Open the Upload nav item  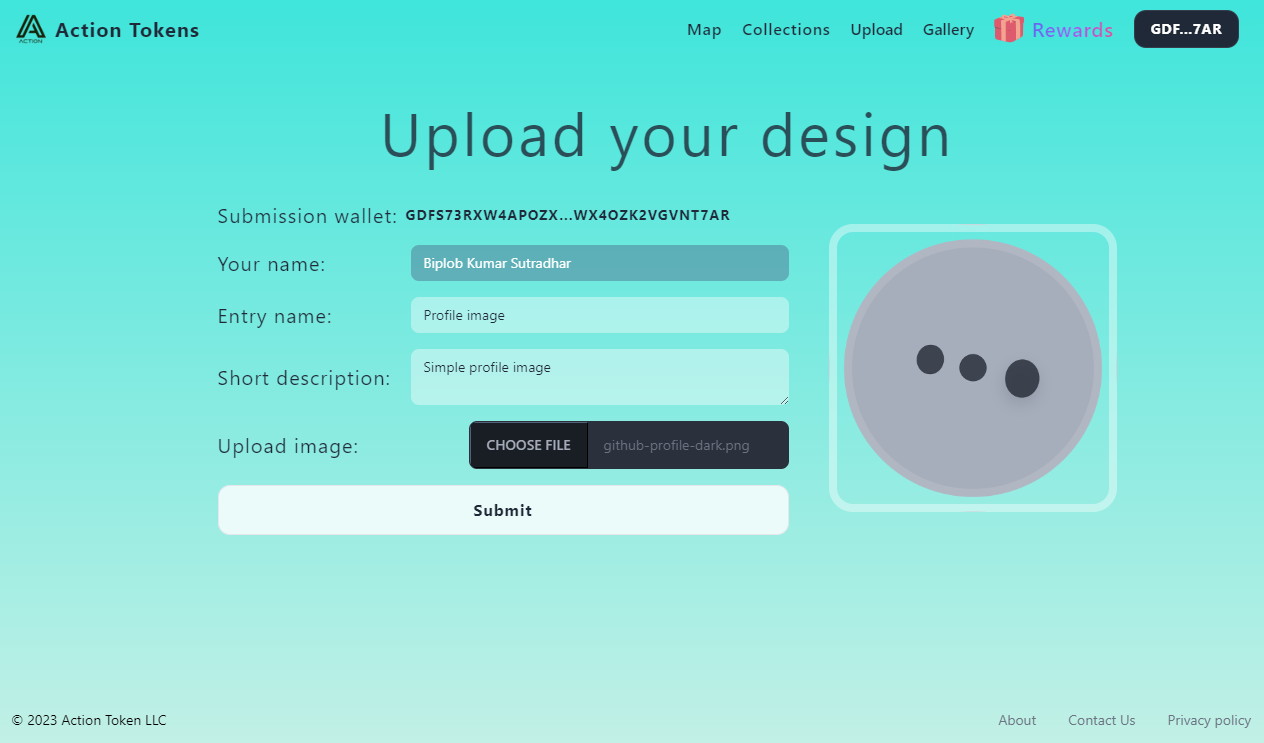pos(877,30)
